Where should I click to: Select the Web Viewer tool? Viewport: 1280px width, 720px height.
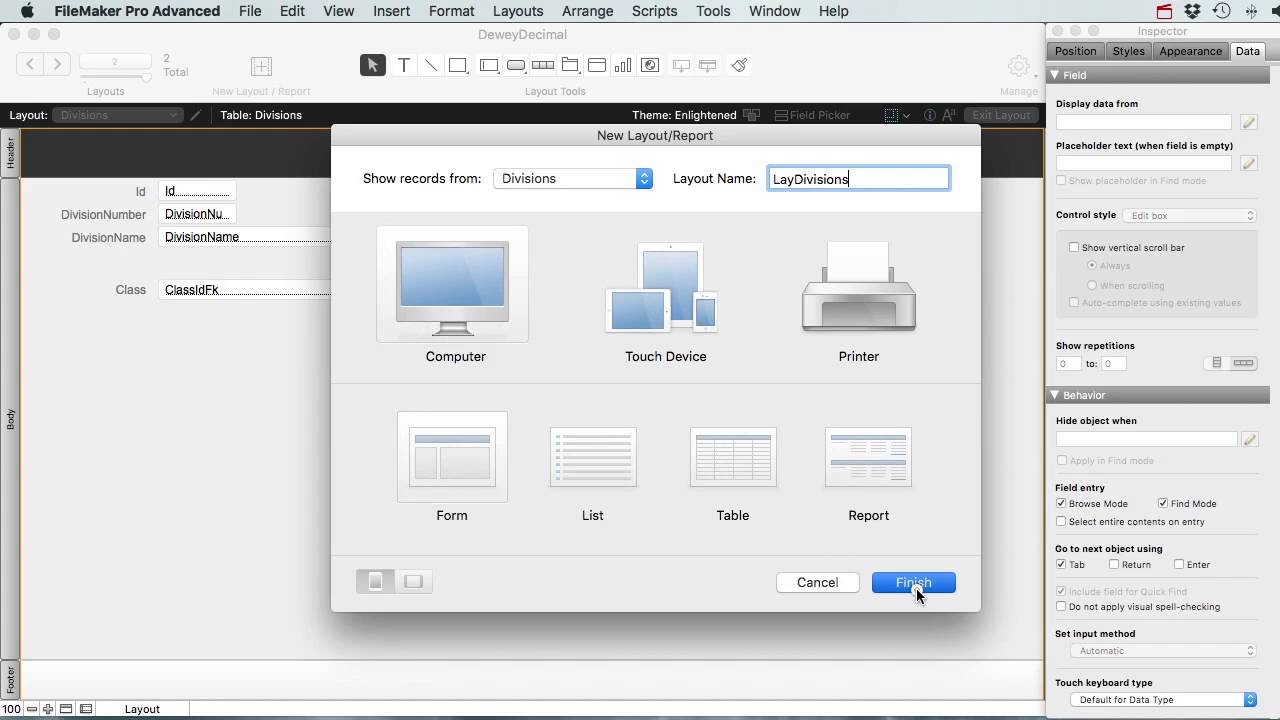650,65
